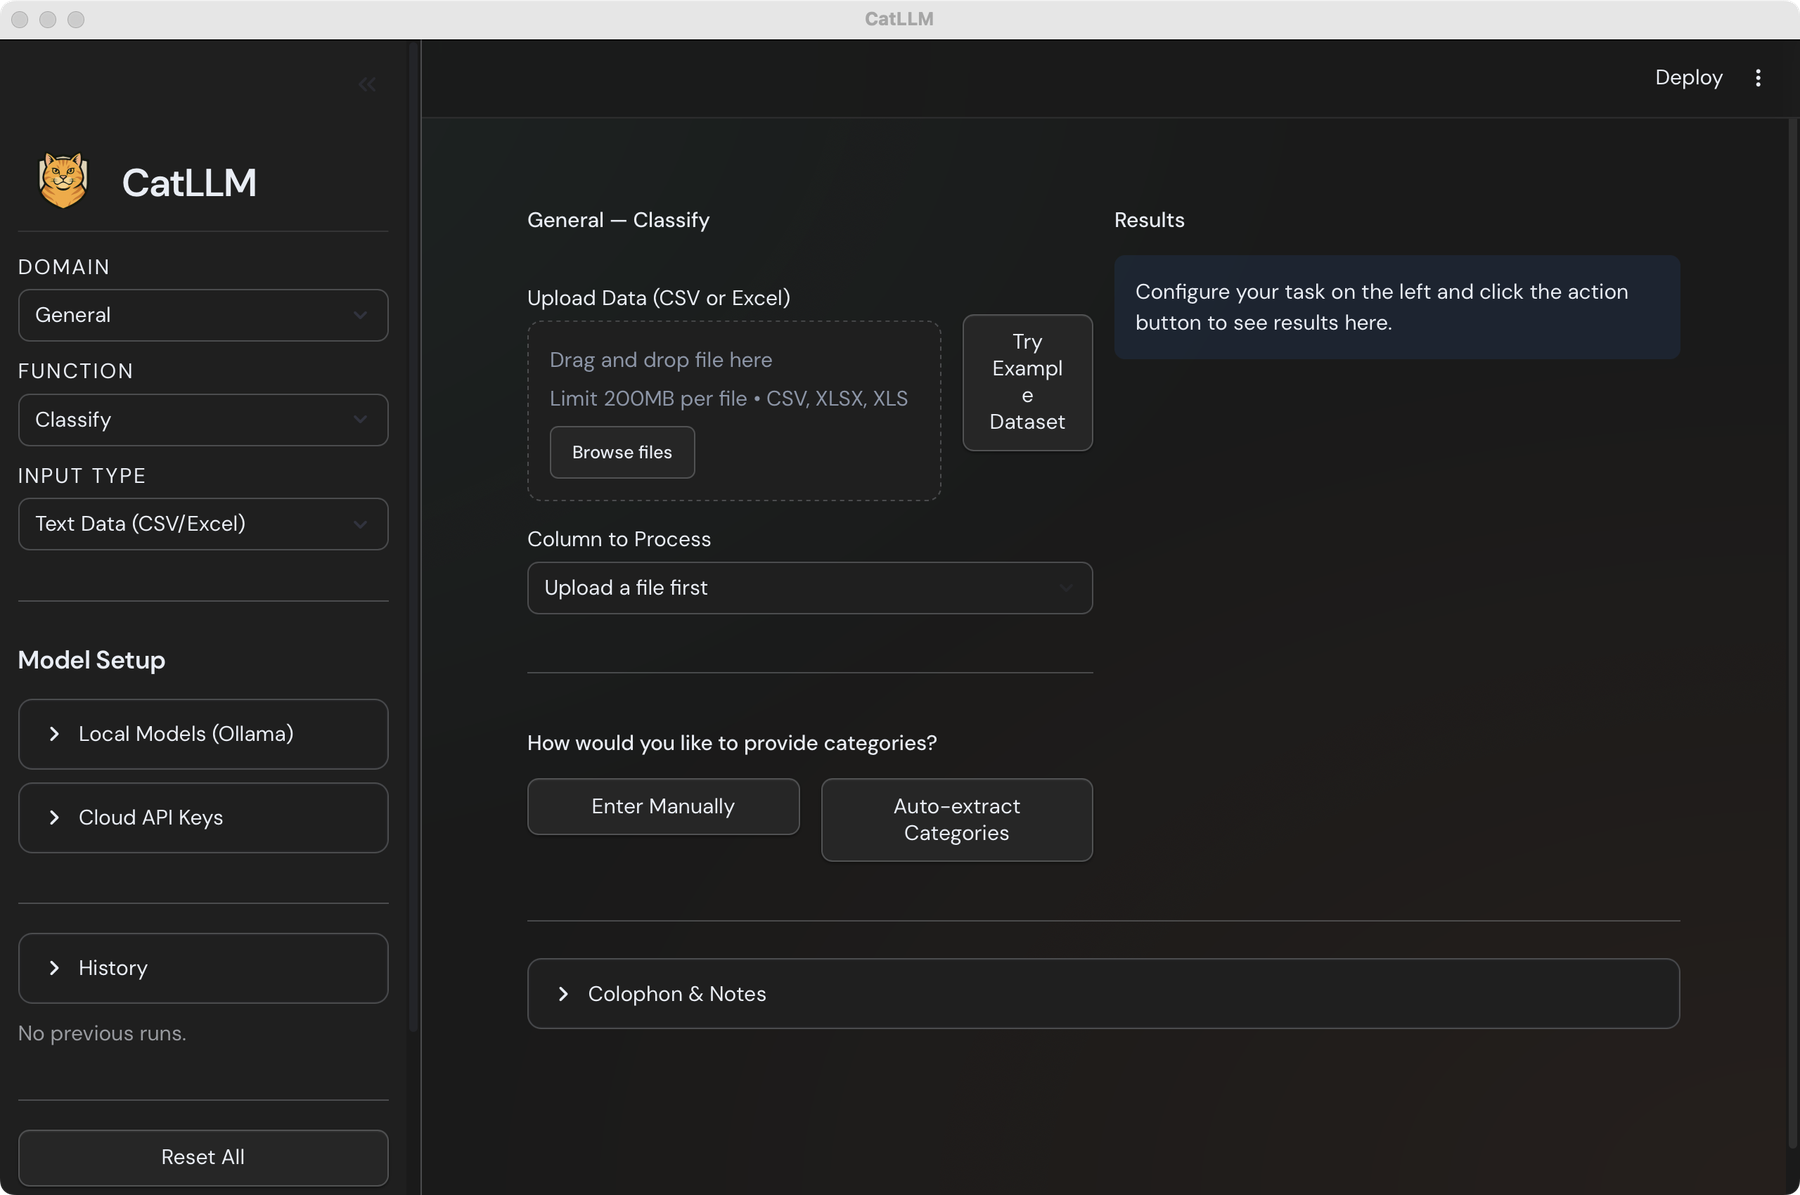Click the 'No previous runs.' text
1800x1195 pixels.
[102, 1033]
